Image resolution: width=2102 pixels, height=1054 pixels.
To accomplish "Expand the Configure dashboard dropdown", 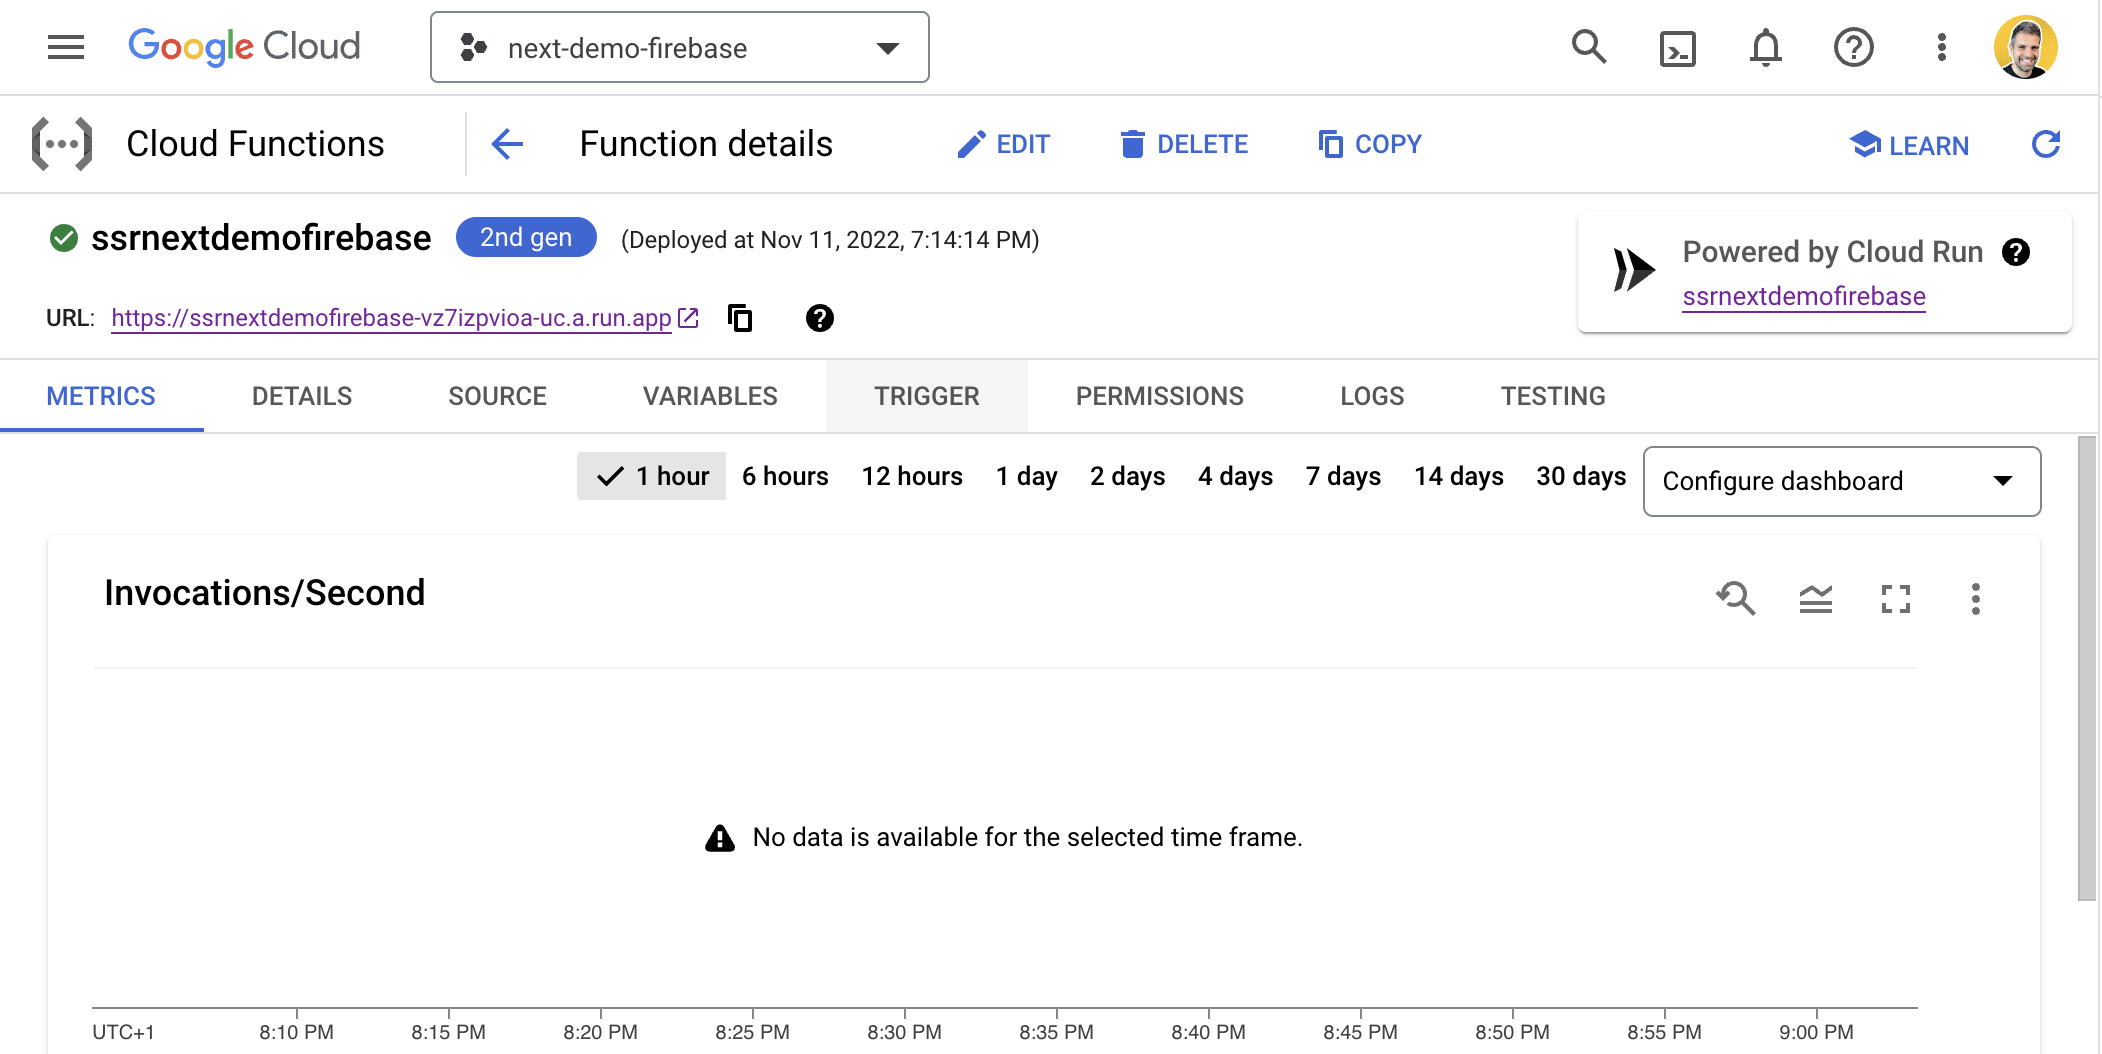I will click(x=1842, y=481).
